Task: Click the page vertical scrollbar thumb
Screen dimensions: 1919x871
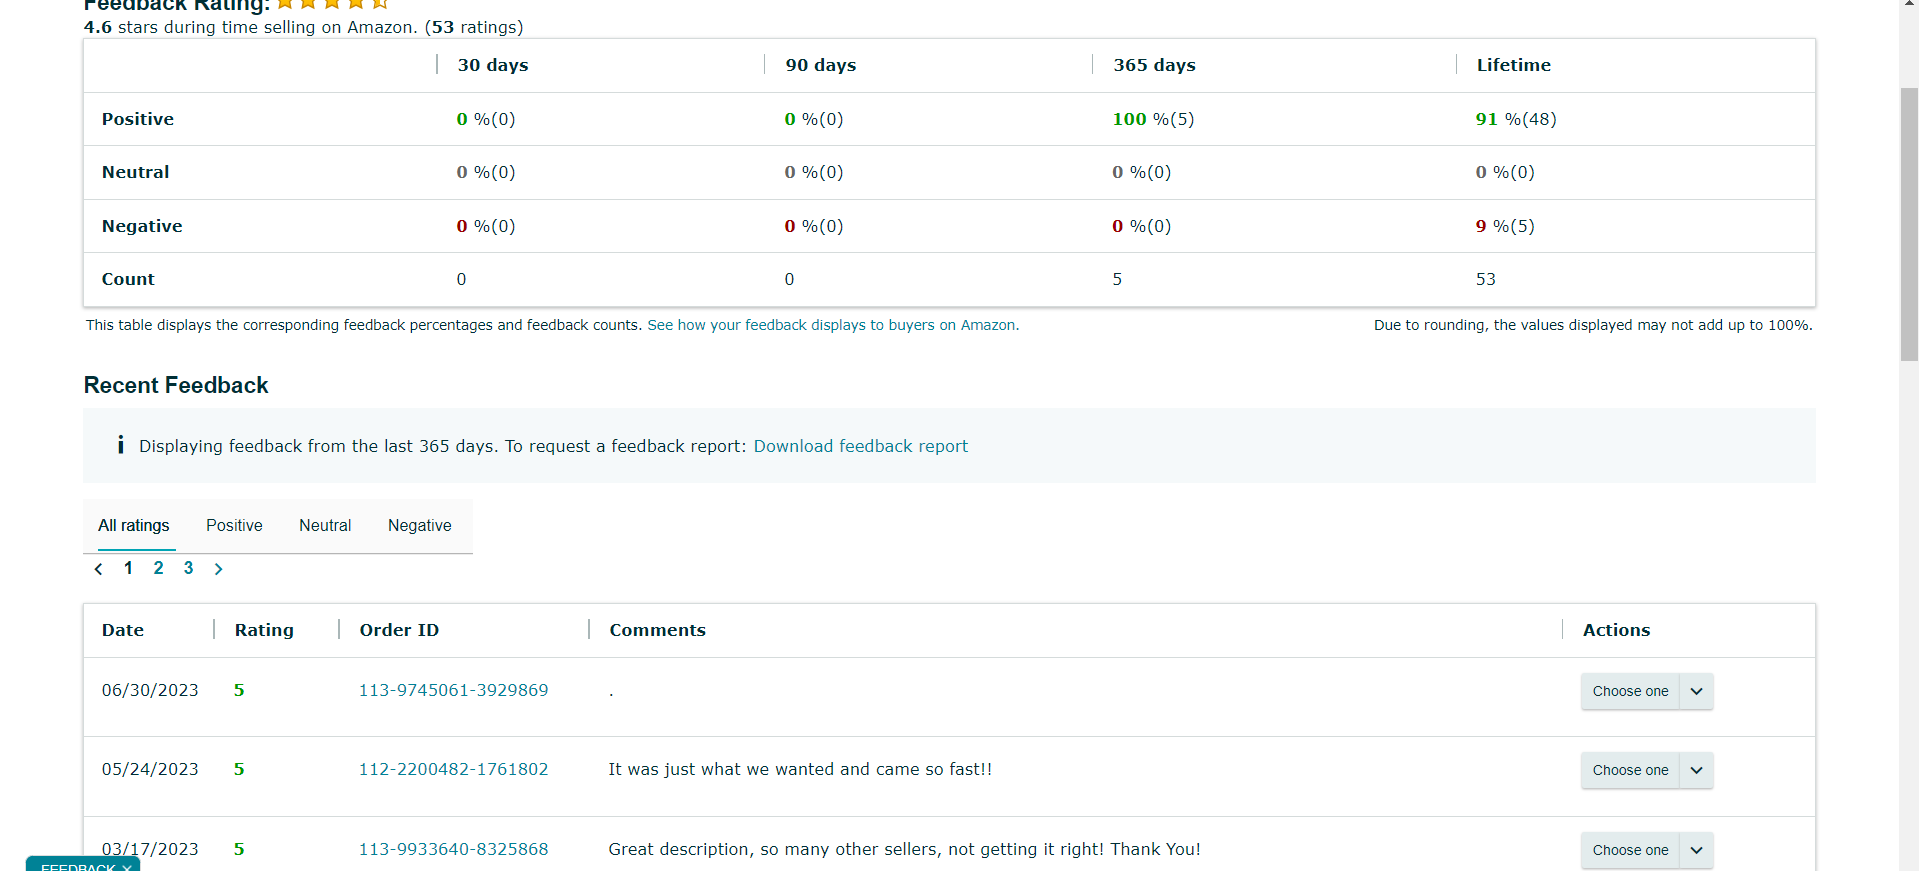Action: [1909, 224]
